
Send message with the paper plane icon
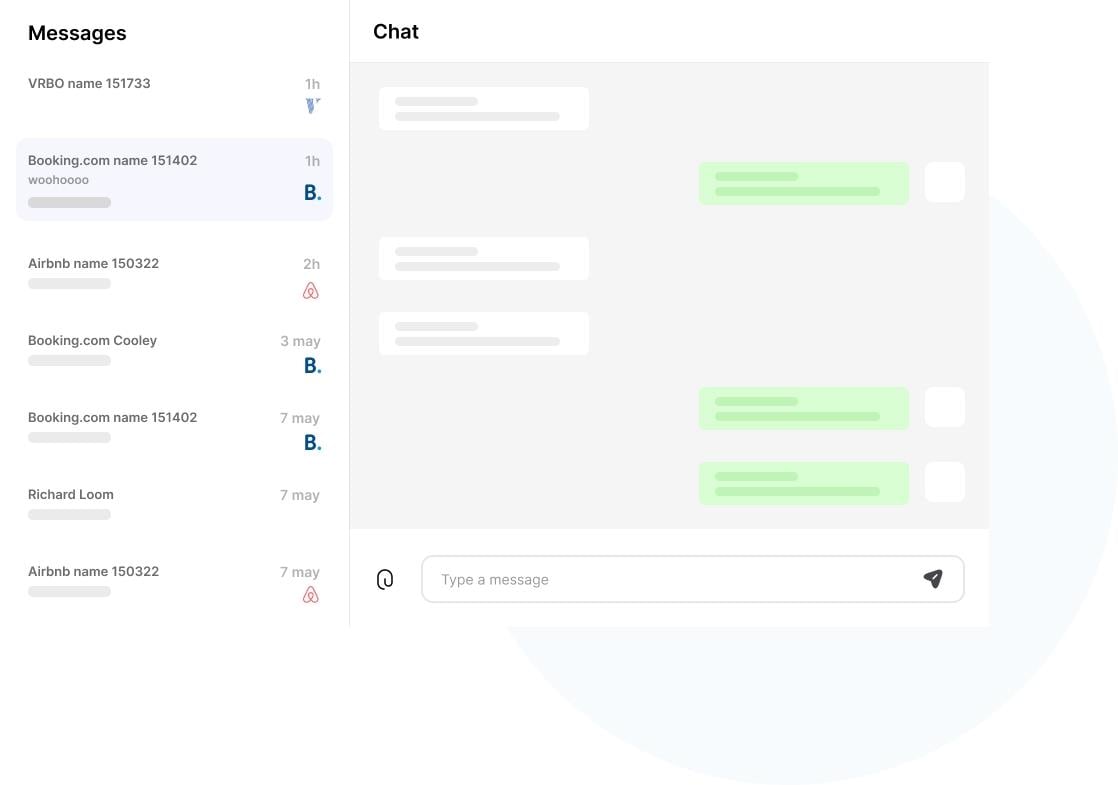coord(933,578)
